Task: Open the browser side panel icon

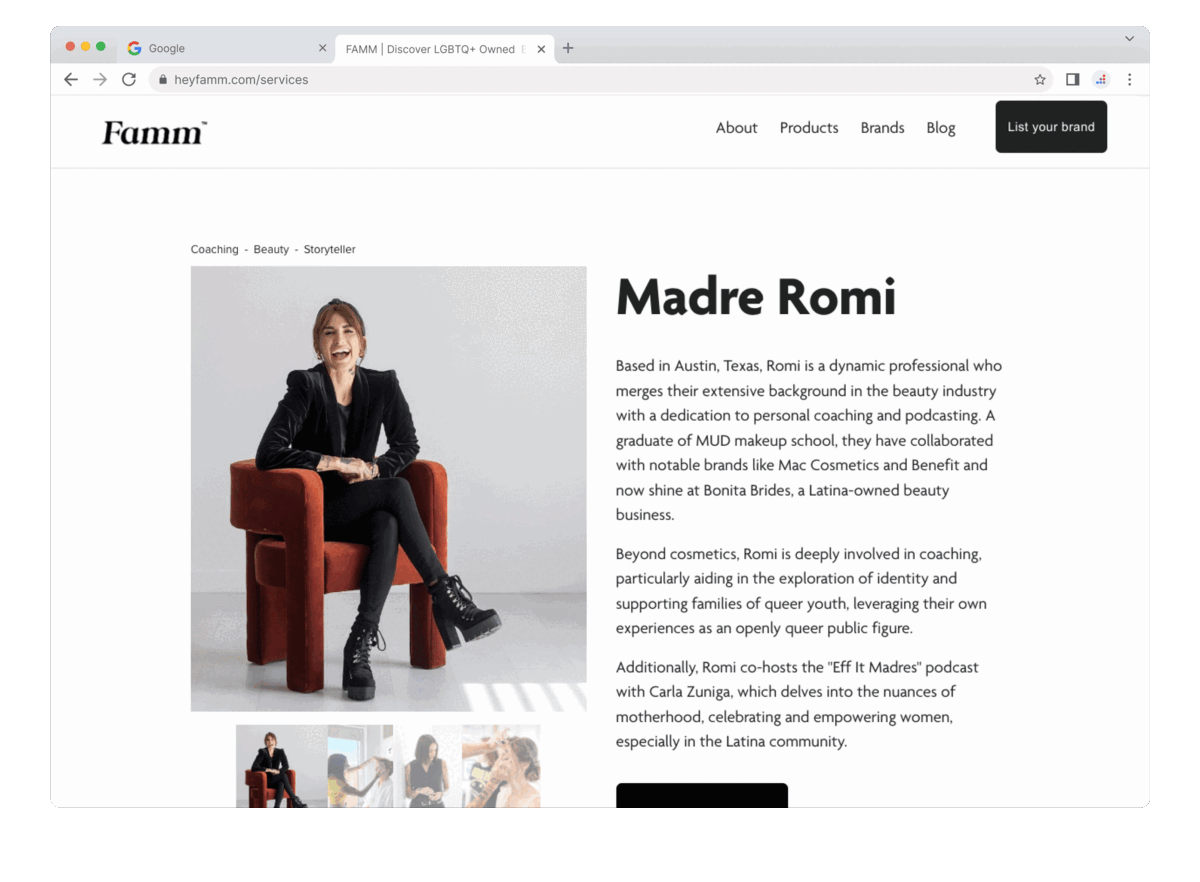Action: click(x=1072, y=79)
